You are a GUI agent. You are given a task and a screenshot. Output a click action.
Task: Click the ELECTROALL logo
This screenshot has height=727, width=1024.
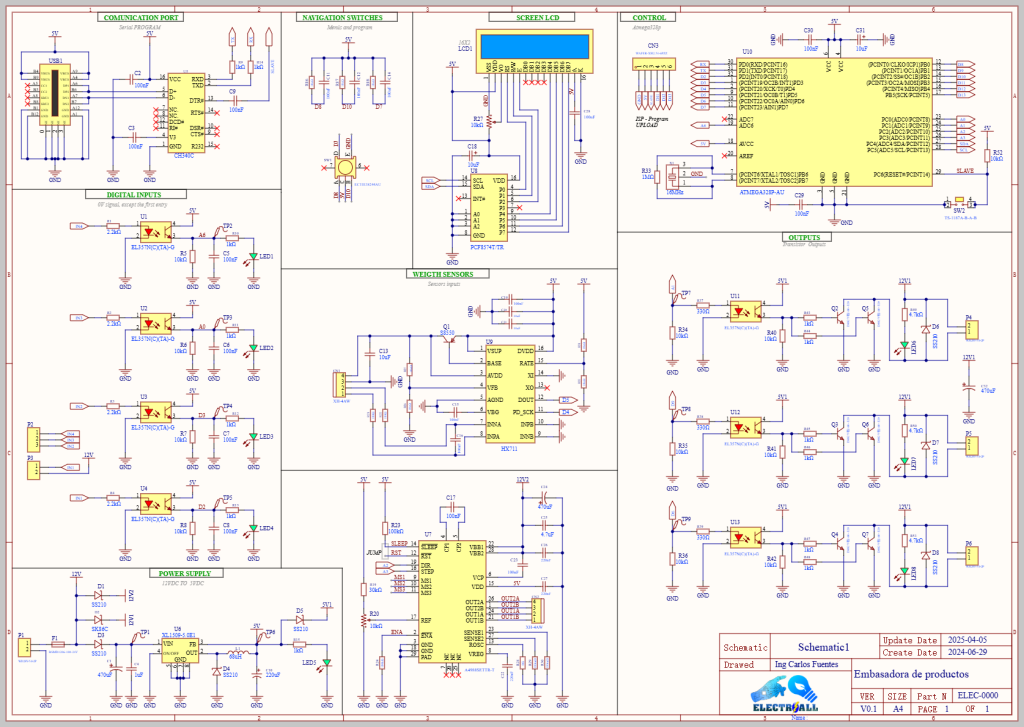tap(785, 694)
